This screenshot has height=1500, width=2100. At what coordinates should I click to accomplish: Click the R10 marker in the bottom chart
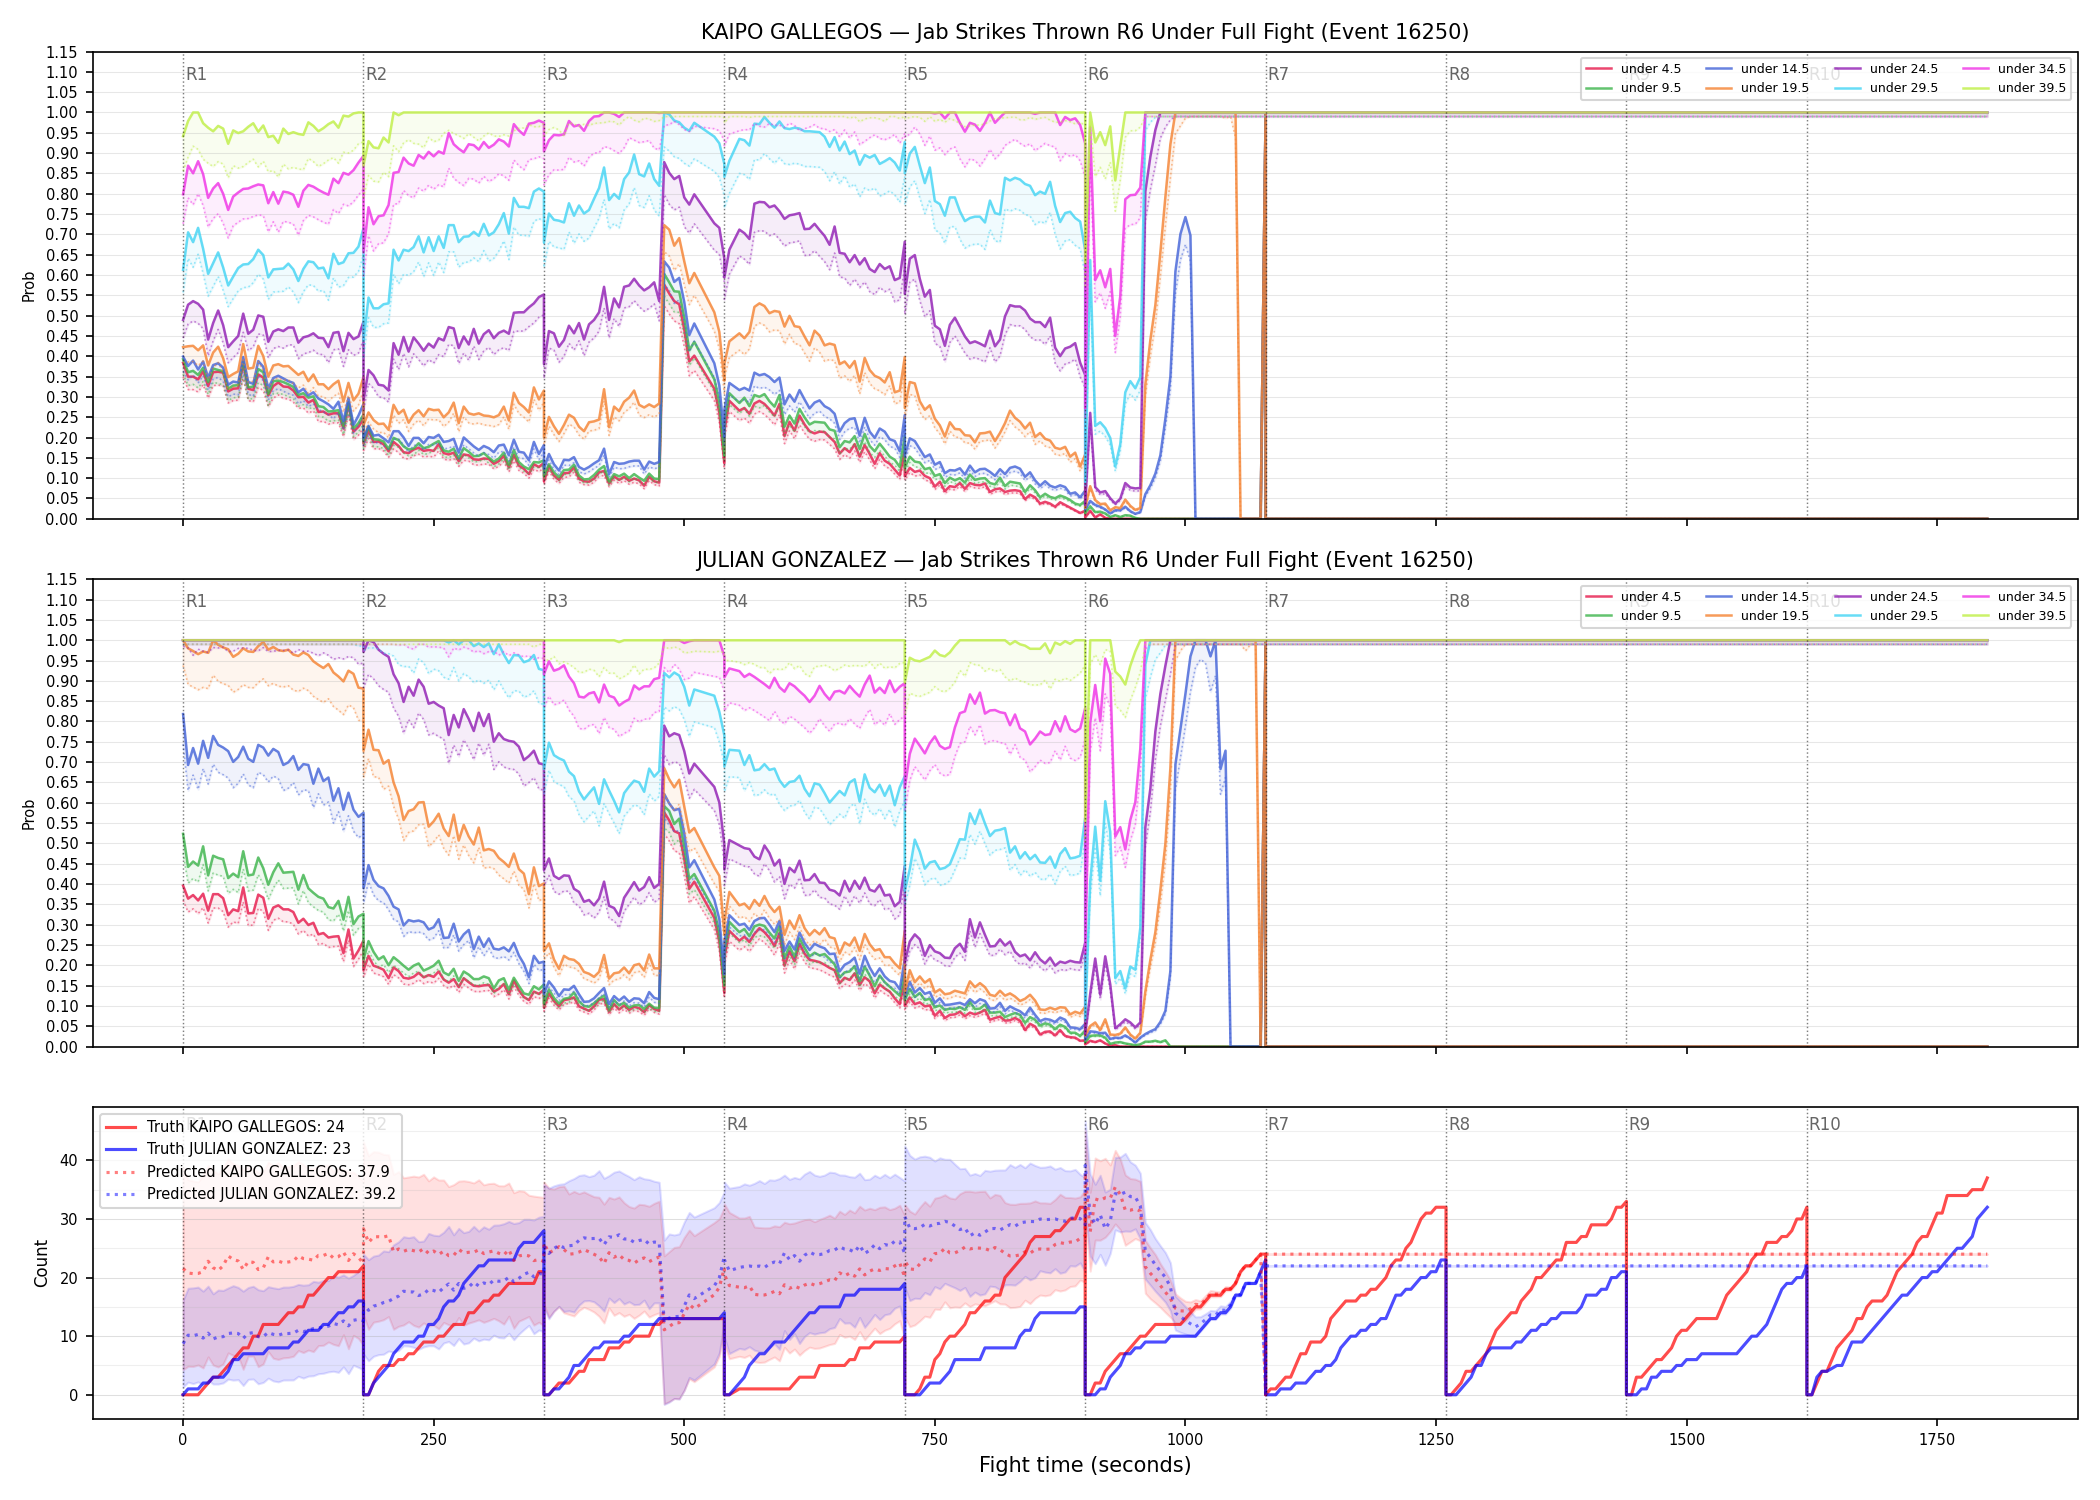point(1824,1124)
